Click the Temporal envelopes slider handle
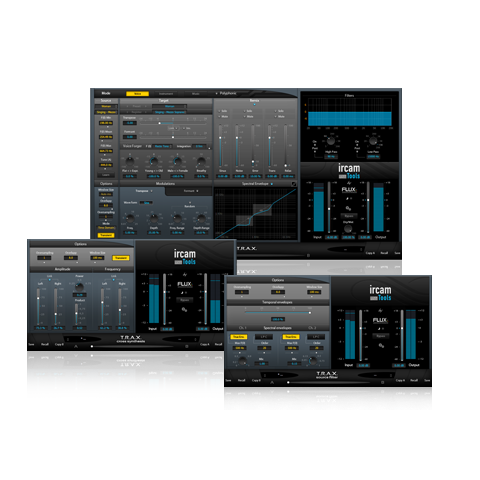The height and width of the screenshot is (480, 480). pyautogui.click(x=310, y=313)
